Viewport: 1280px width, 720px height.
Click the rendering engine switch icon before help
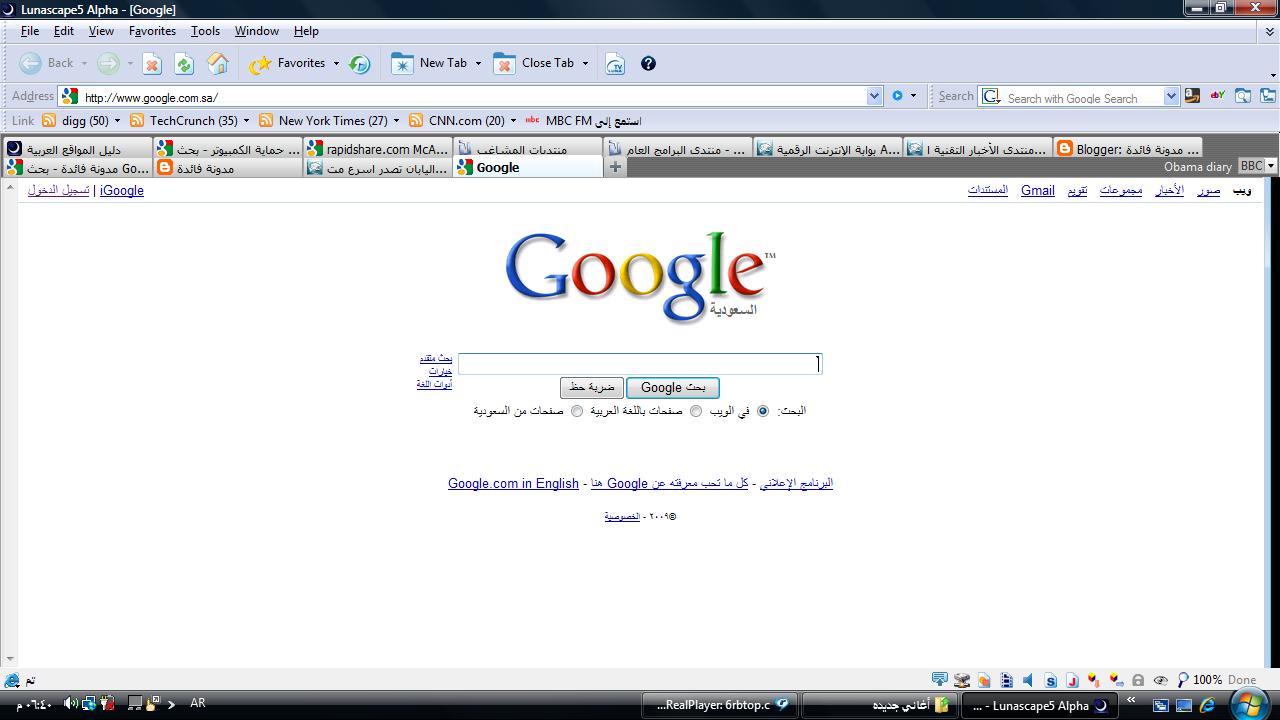tap(615, 64)
